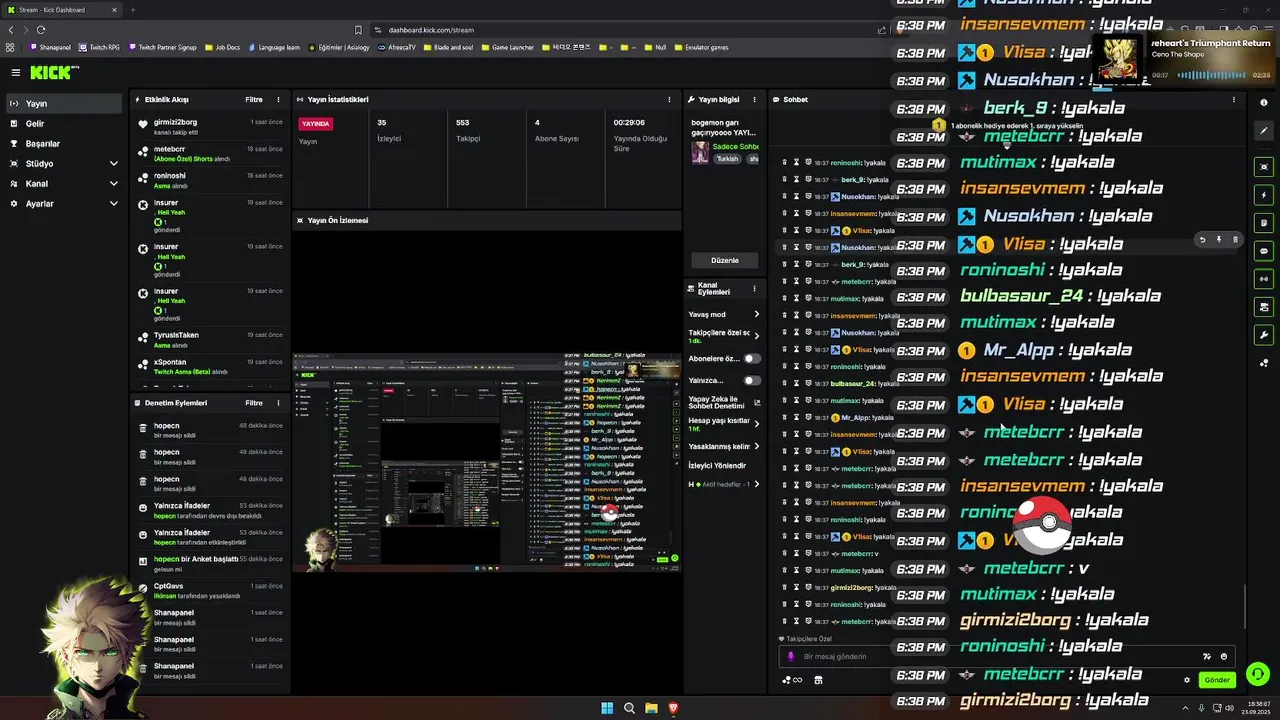Click the info icon in the right toolbar

point(1264,103)
